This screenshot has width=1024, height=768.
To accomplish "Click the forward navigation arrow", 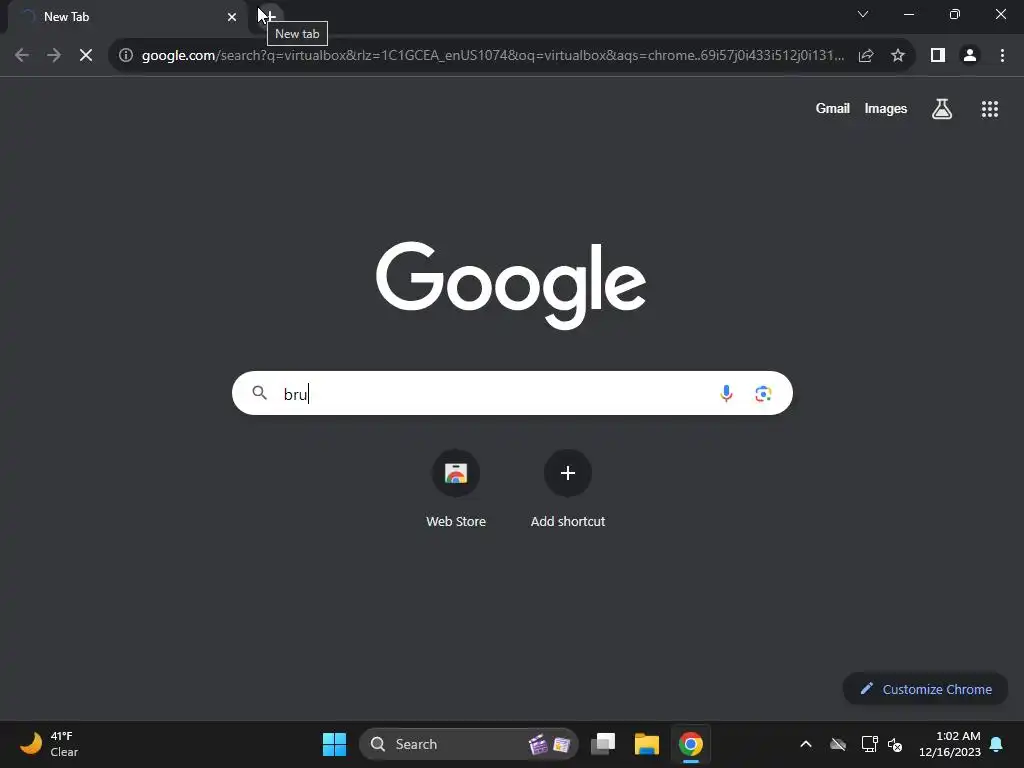I will [x=54, y=56].
